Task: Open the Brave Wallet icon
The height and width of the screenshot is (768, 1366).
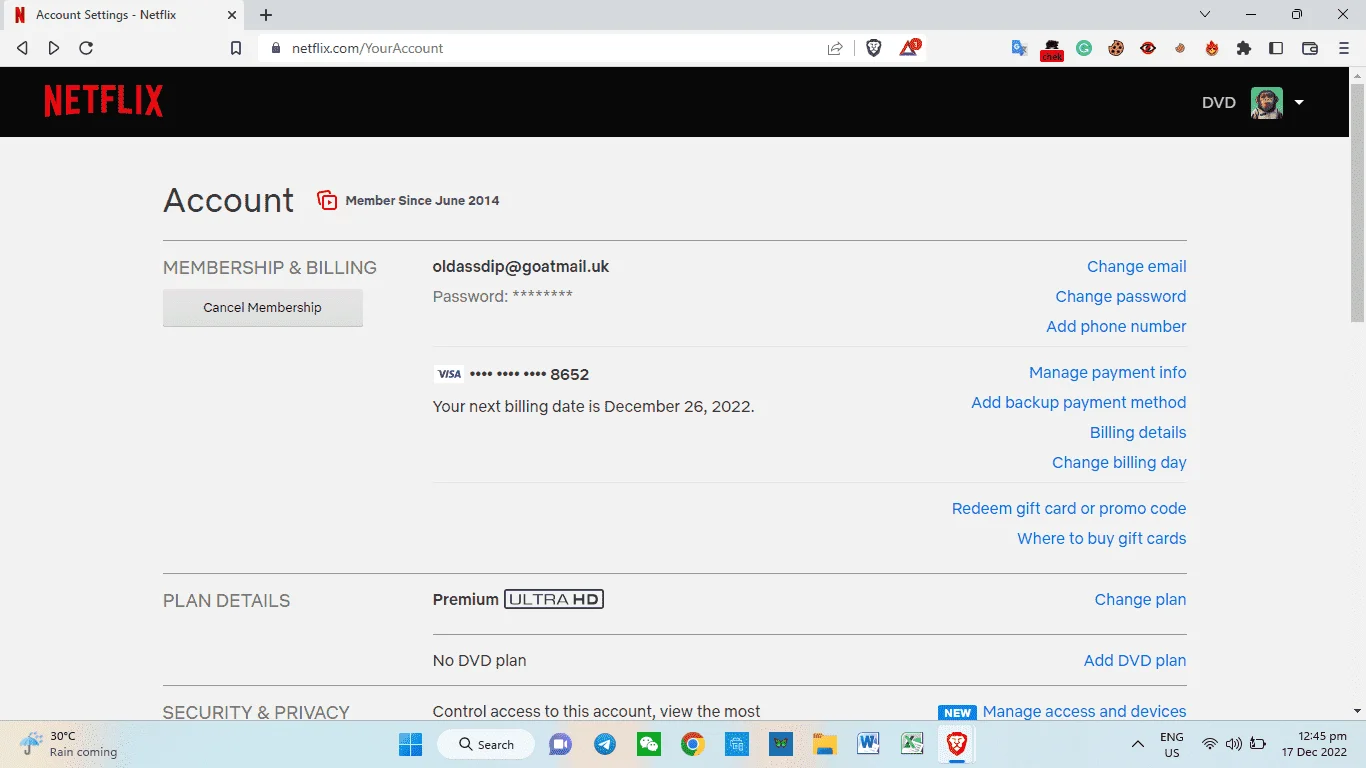Action: (1310, 48)
